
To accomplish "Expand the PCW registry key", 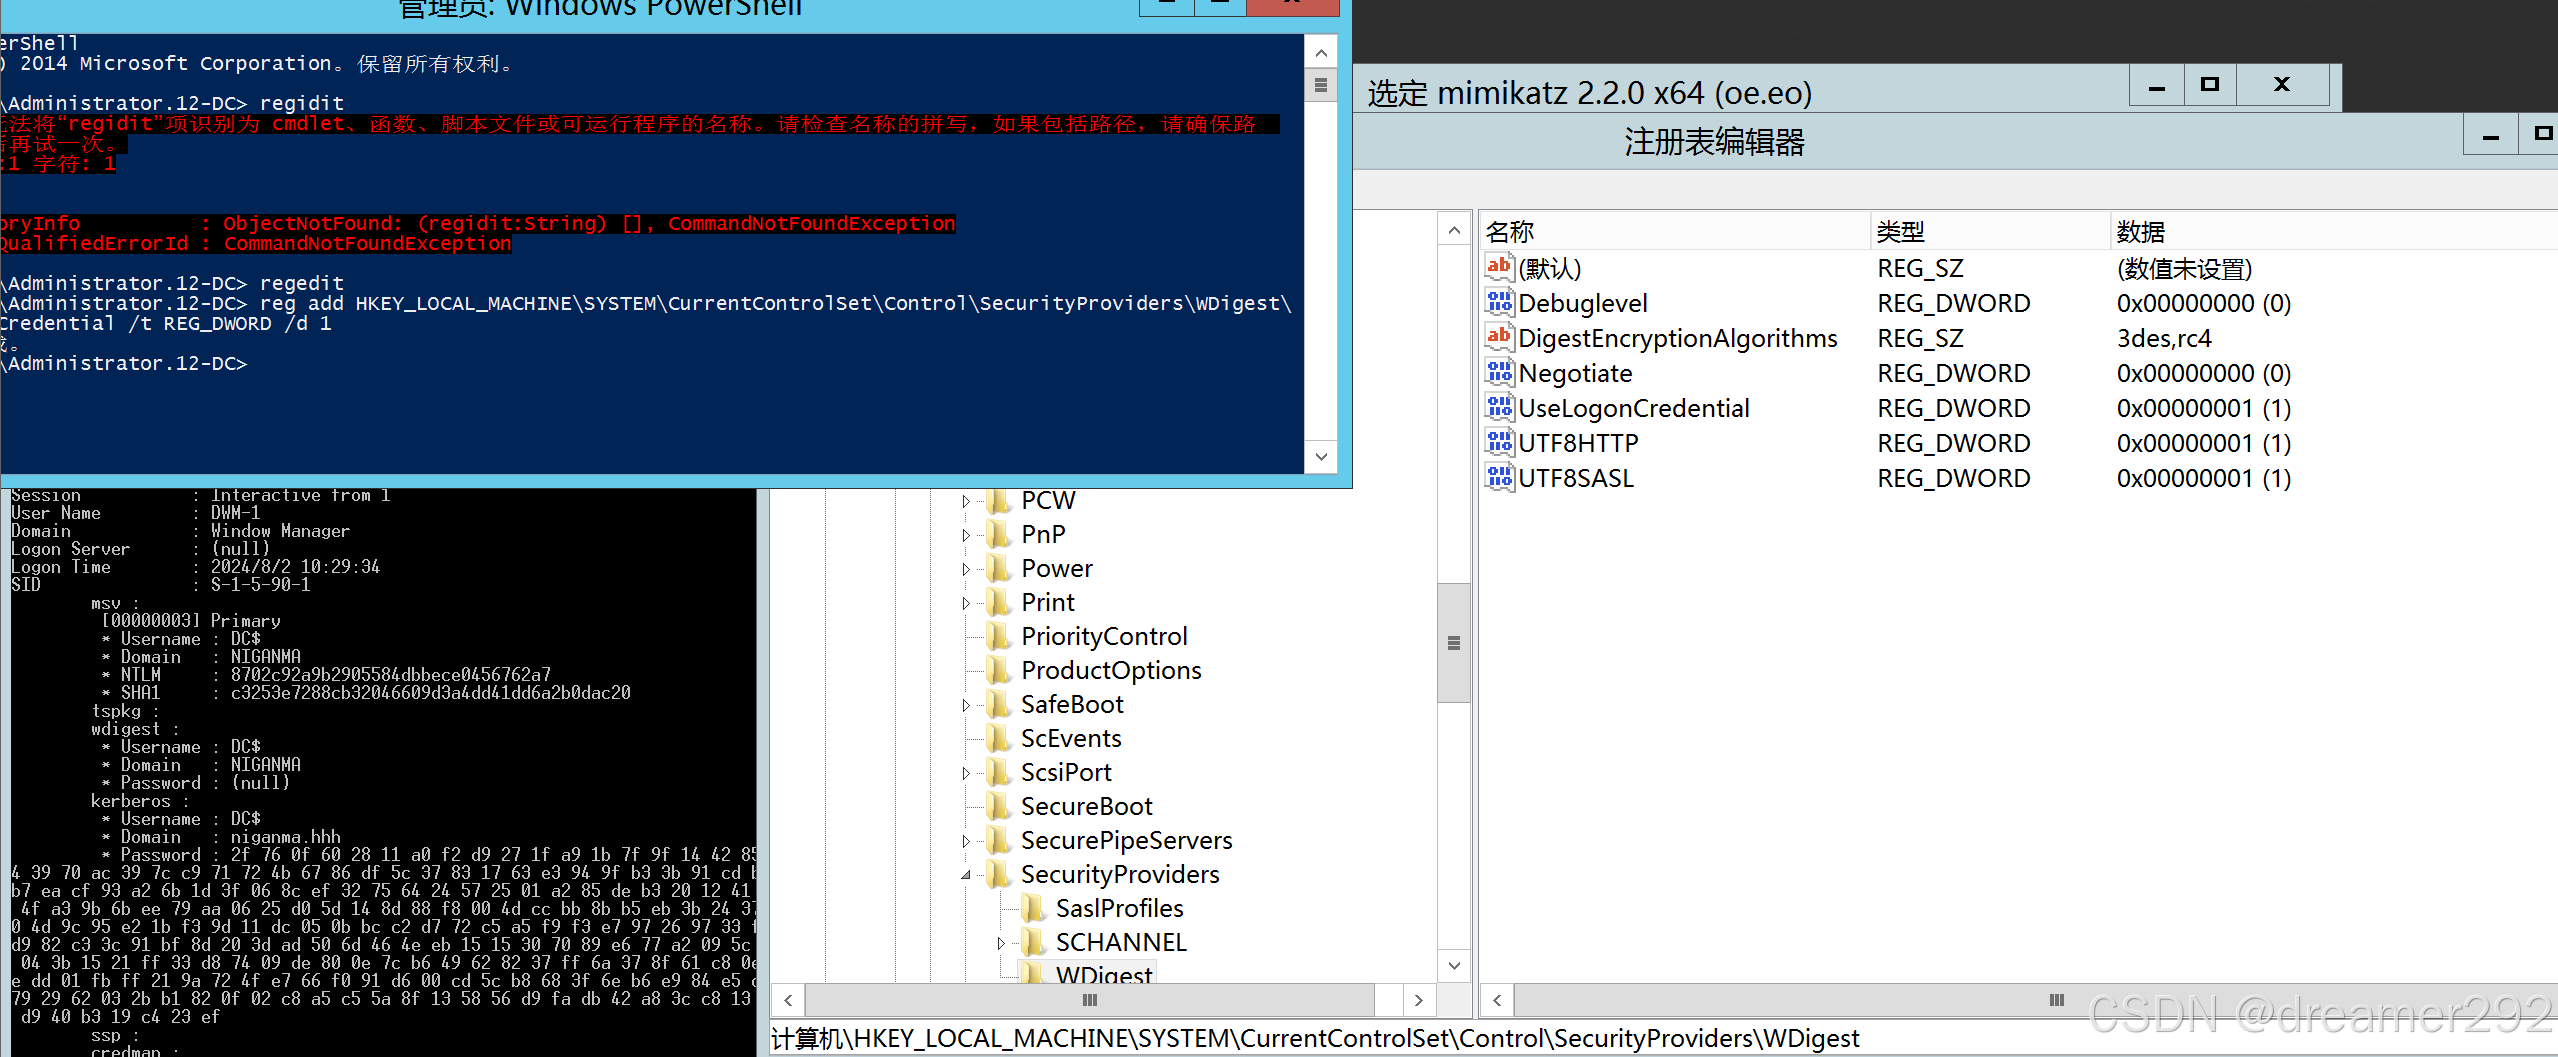I will coord(966,501).
